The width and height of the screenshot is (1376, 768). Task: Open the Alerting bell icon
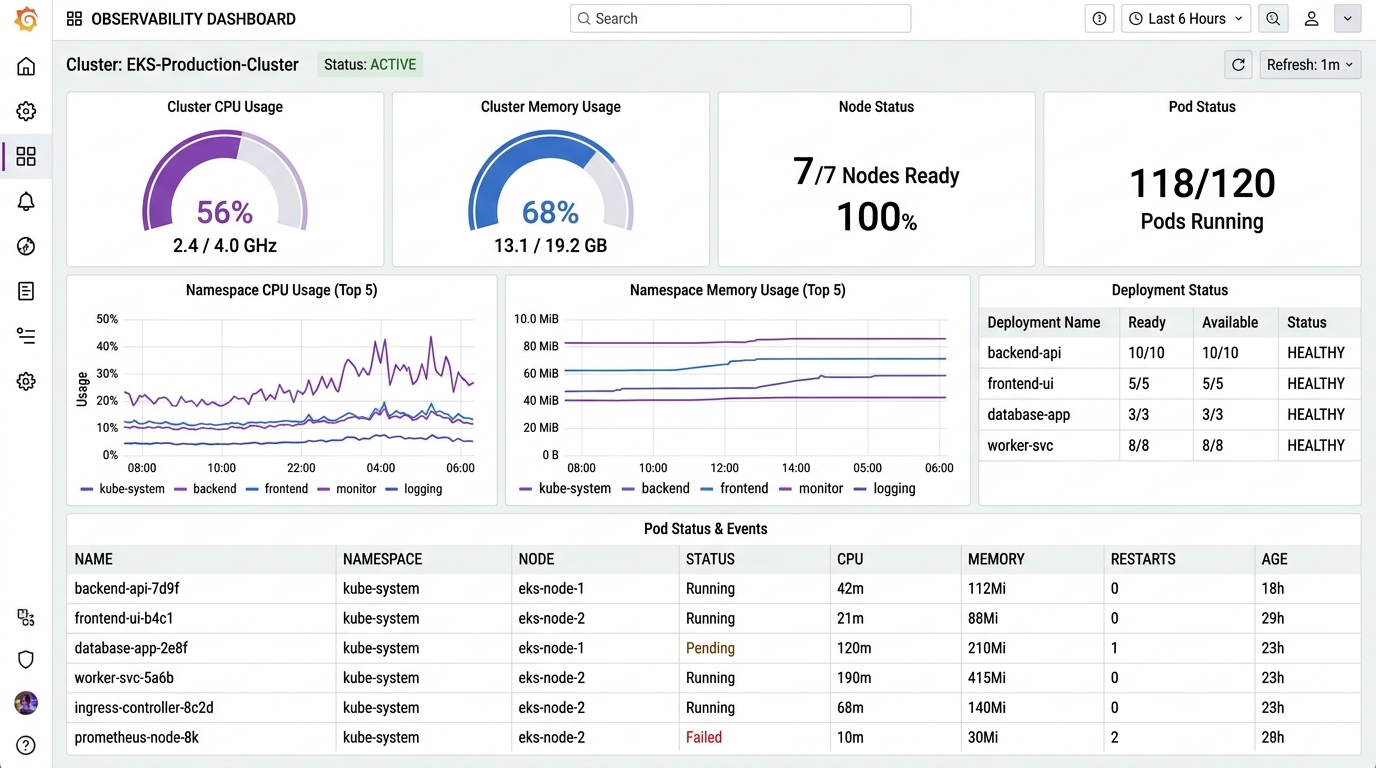tap(26, 201)
